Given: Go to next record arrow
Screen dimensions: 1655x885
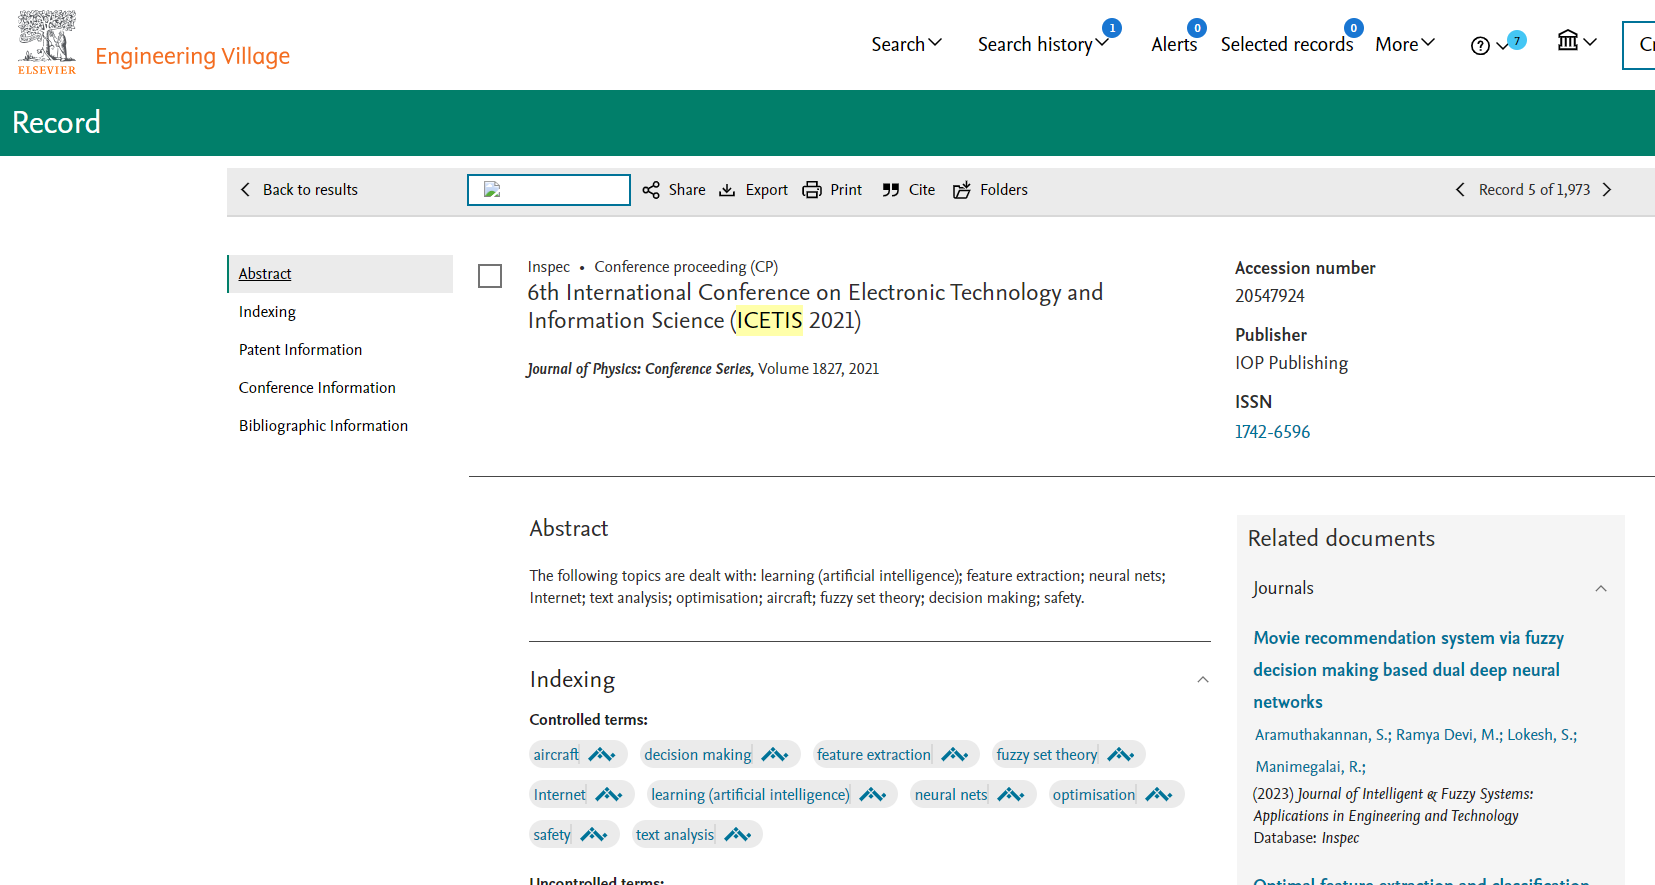Looking at the screenshot, I should point(1607,190).
